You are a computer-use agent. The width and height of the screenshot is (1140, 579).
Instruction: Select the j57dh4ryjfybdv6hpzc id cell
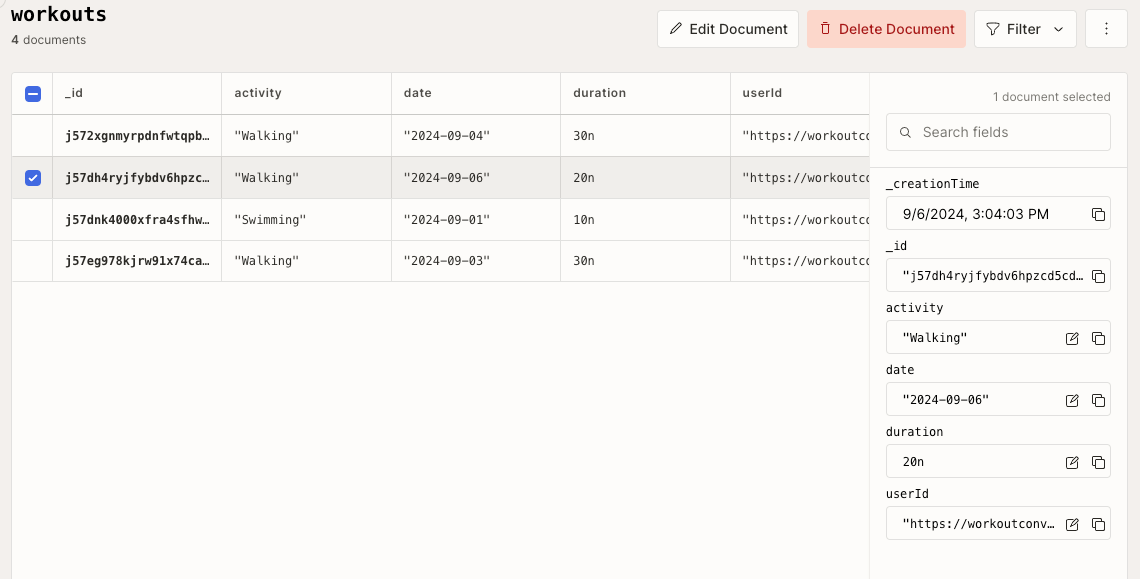click(x=137, y=177)
